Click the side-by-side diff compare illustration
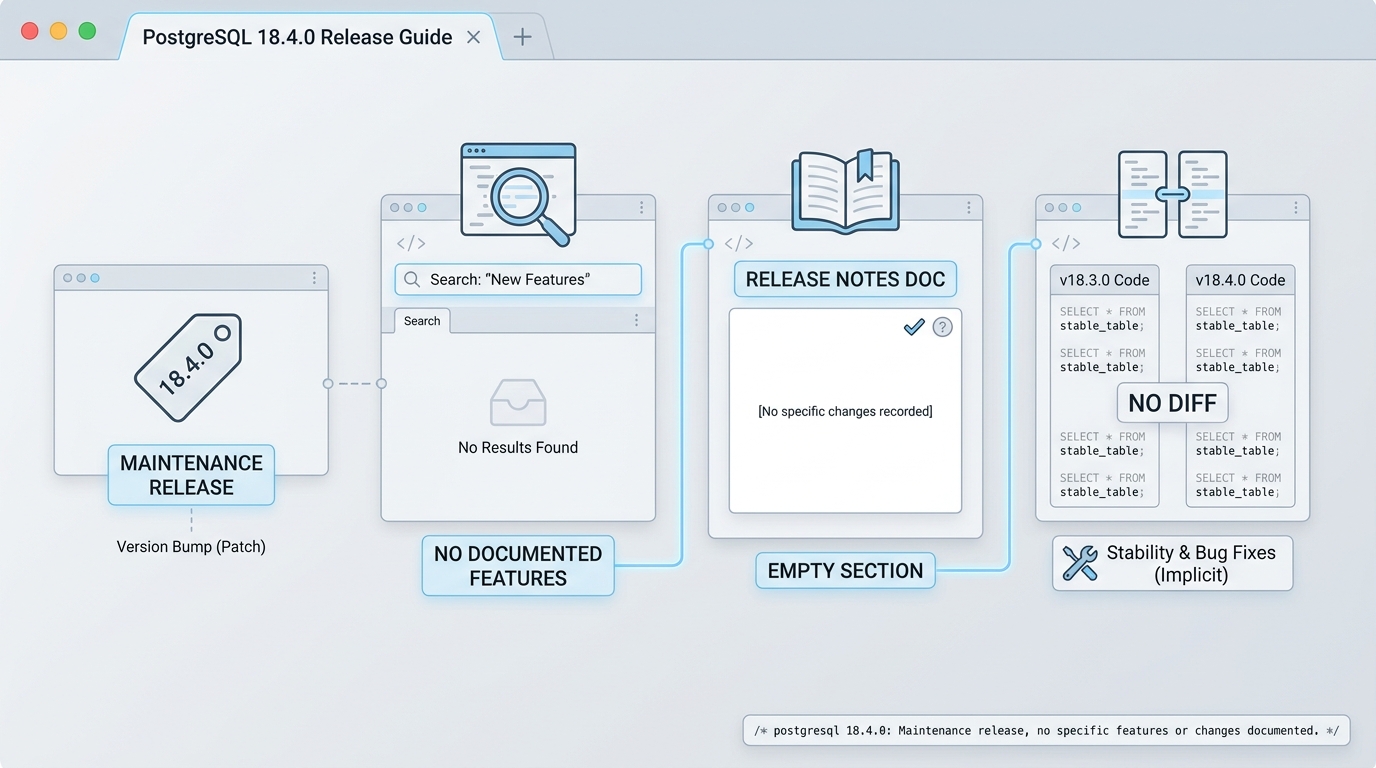This screenshot has height=768, width=1376. (x=1172, y=194)
